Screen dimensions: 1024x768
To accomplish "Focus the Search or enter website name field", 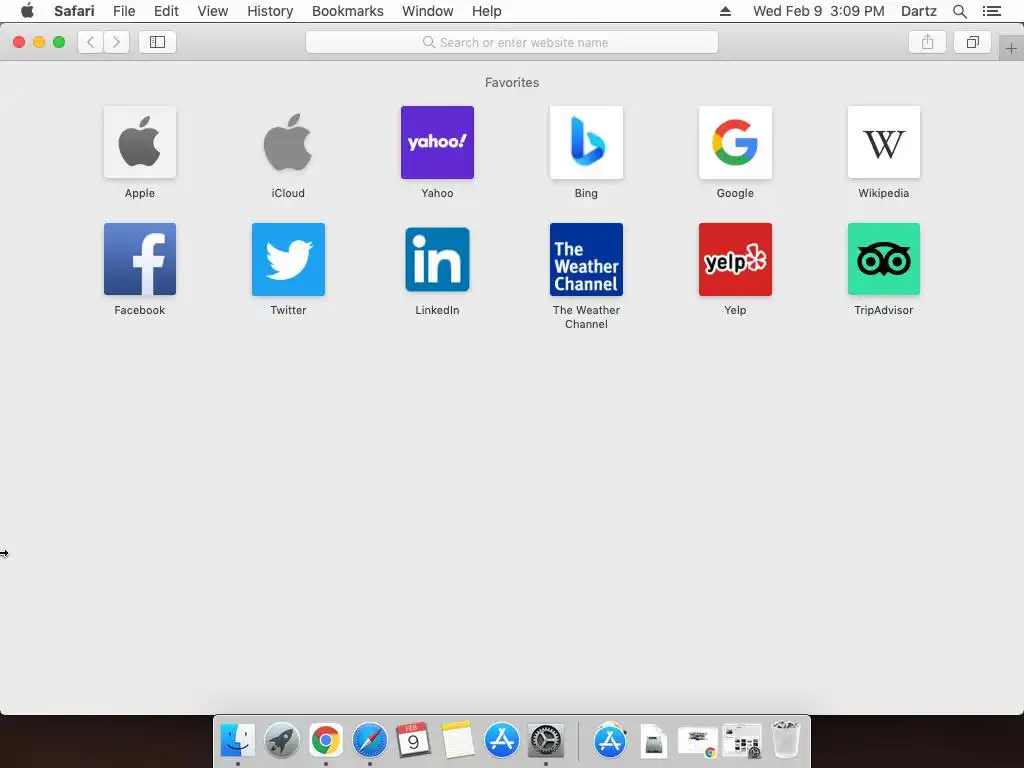I will coord(512,42).
